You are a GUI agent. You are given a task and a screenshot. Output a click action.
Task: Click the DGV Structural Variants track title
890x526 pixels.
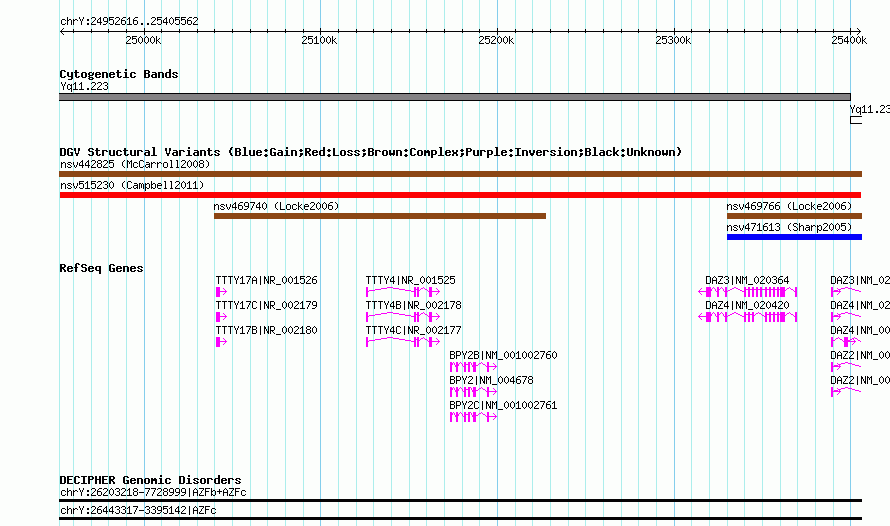(x=371, y=152)
